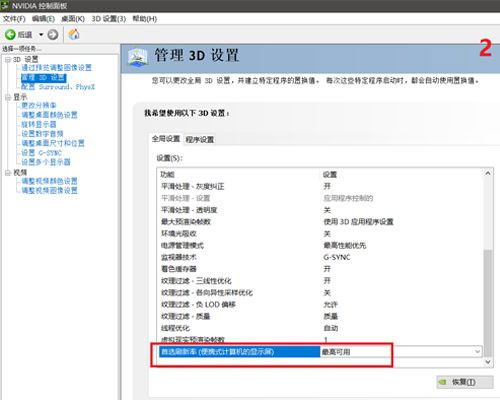The image size is (500, 400).
Task: Open 更改分辨率 link in the sidebar
Action: 39,105
